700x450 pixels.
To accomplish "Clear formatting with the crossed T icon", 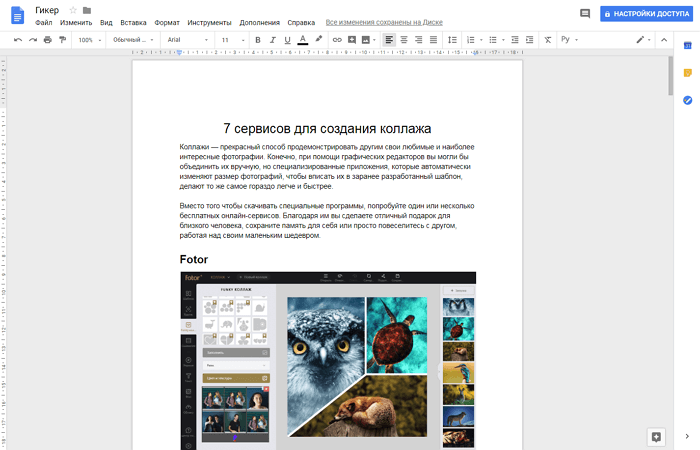I will (547, 40).
